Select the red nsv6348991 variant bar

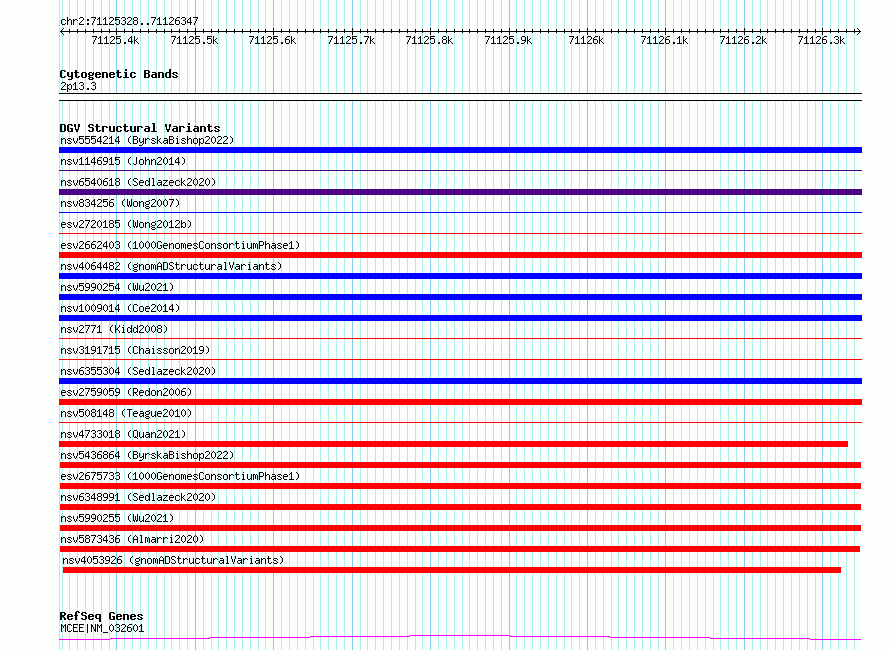(x=460, y=507)
